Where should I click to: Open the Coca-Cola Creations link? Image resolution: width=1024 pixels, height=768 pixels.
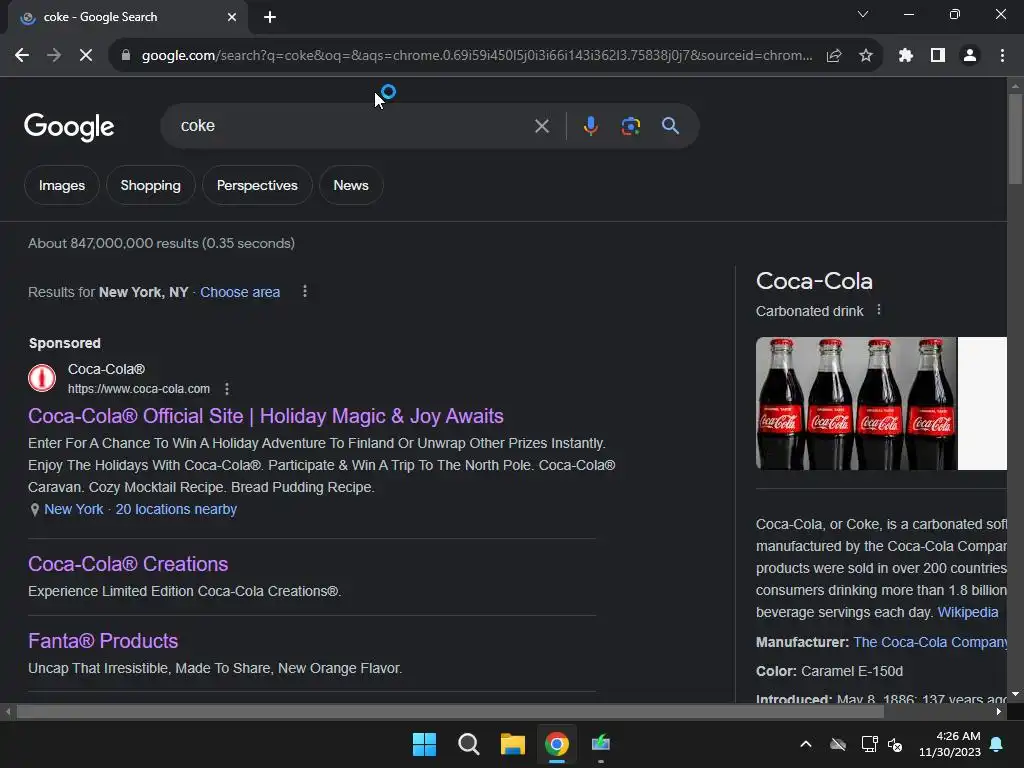pyautogui.click(x=128, y=564)
